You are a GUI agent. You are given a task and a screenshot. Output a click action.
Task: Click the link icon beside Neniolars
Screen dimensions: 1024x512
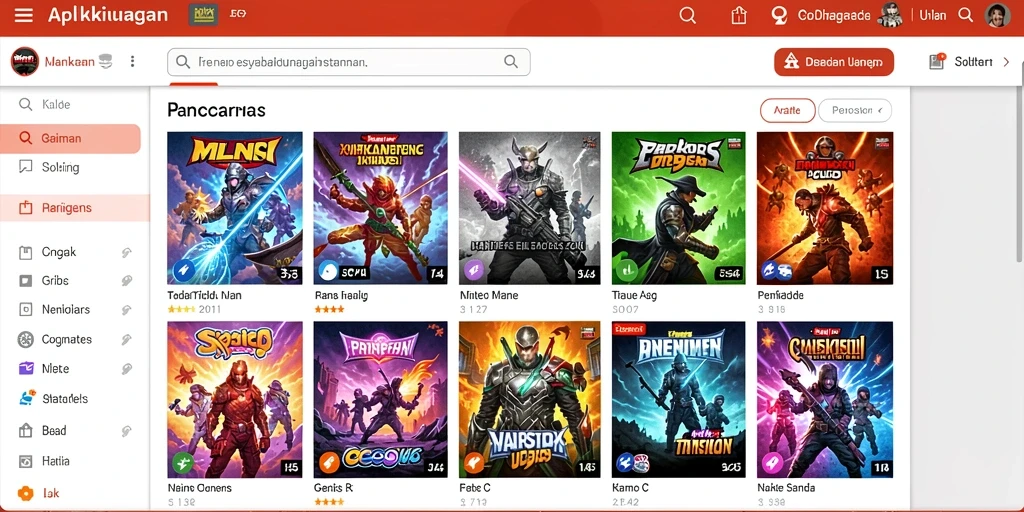(127, 310)
